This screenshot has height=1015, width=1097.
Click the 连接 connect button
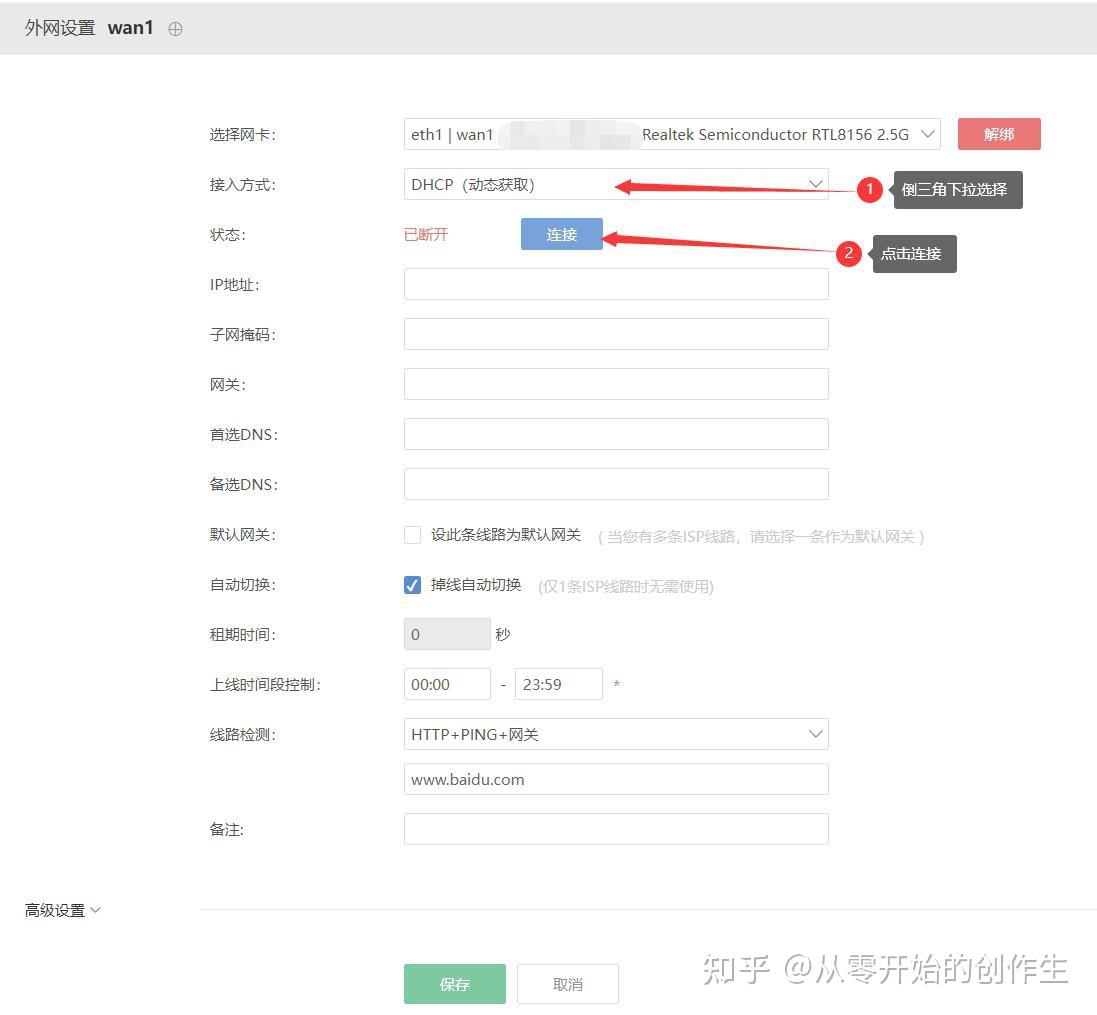(x=561, y=234)
